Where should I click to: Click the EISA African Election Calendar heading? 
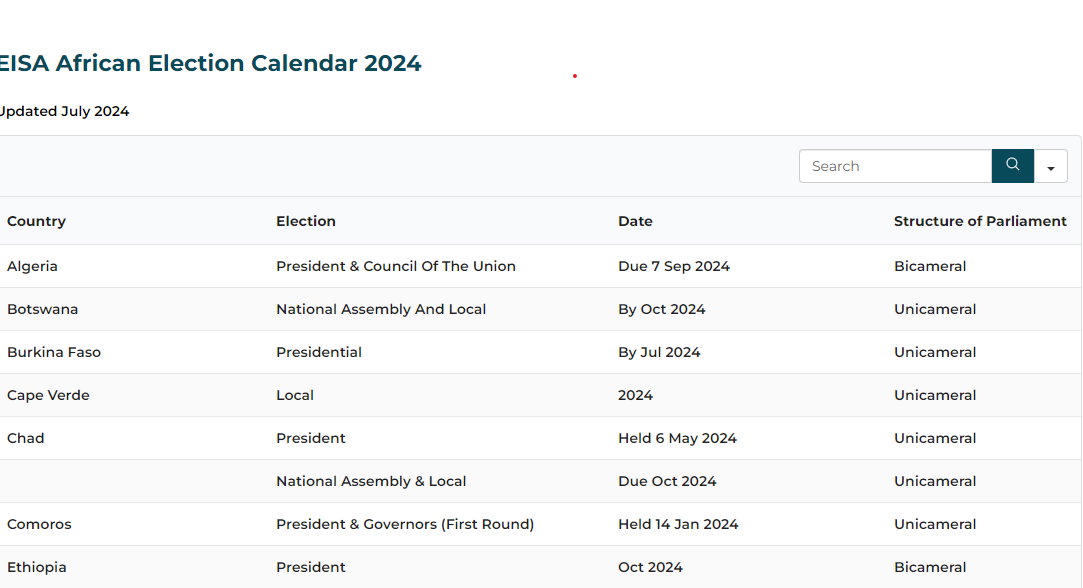210,63
